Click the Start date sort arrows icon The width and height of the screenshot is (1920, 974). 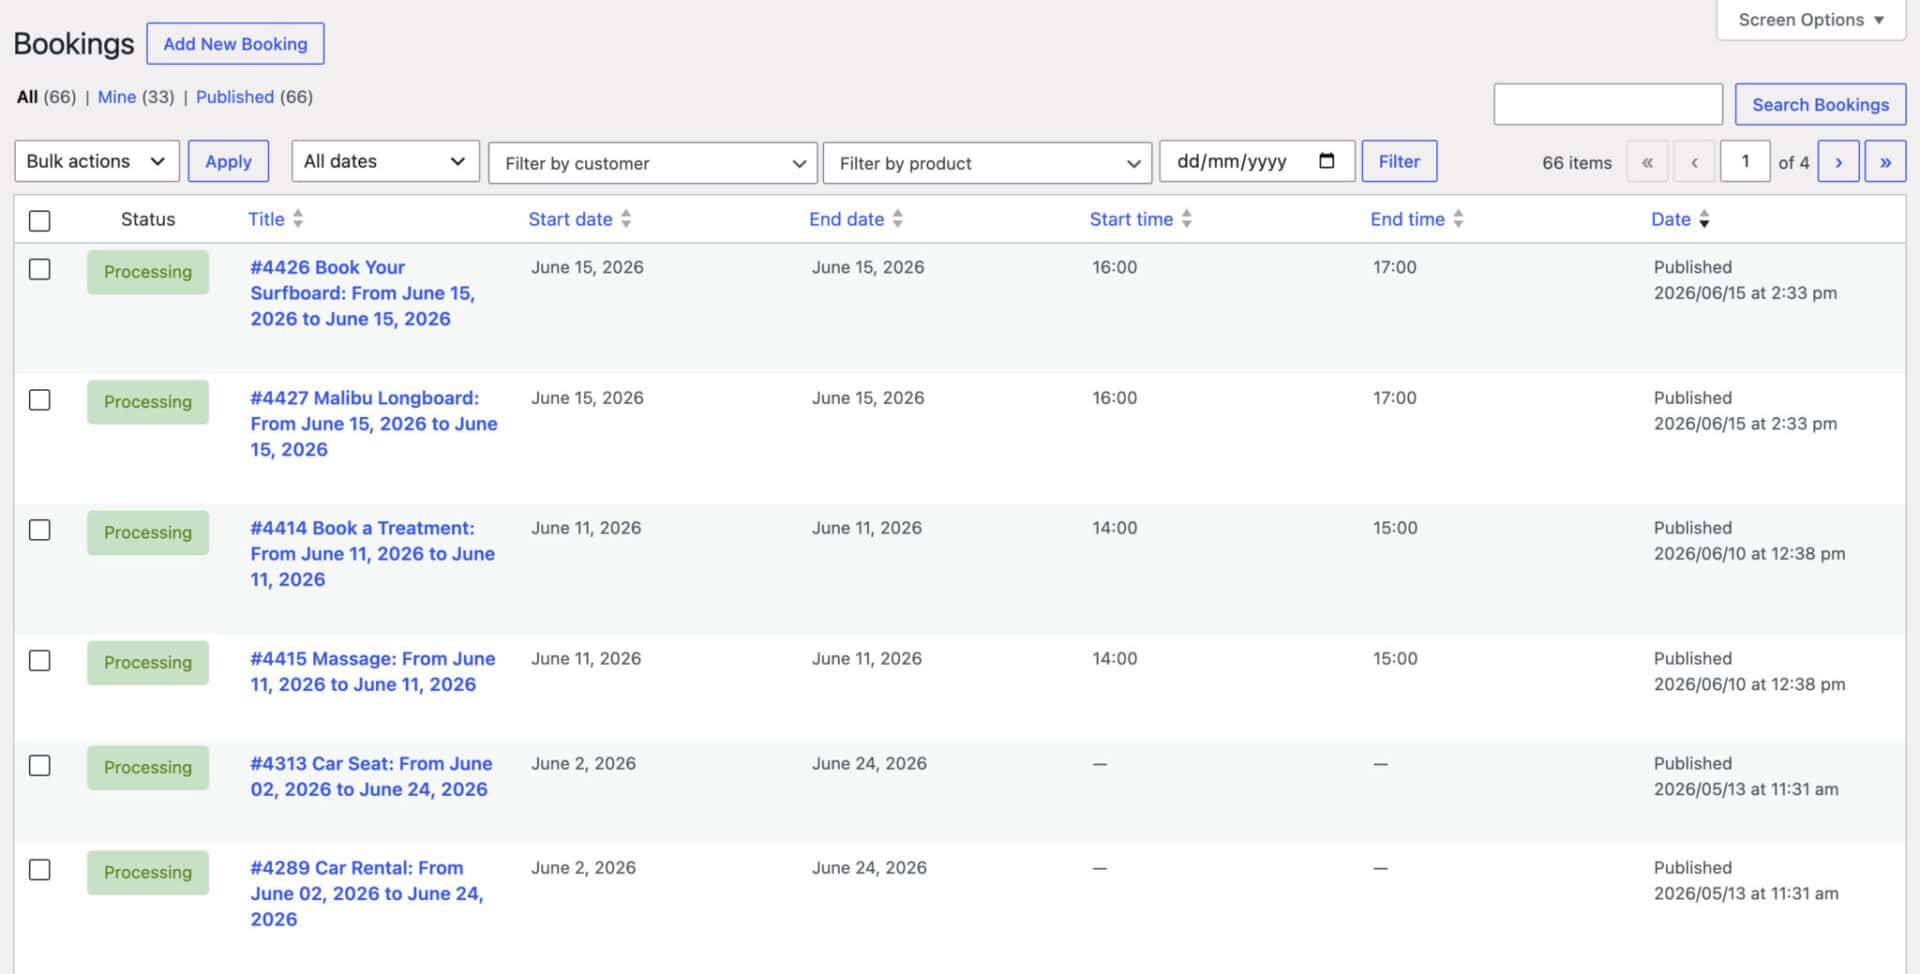[626, 219]
